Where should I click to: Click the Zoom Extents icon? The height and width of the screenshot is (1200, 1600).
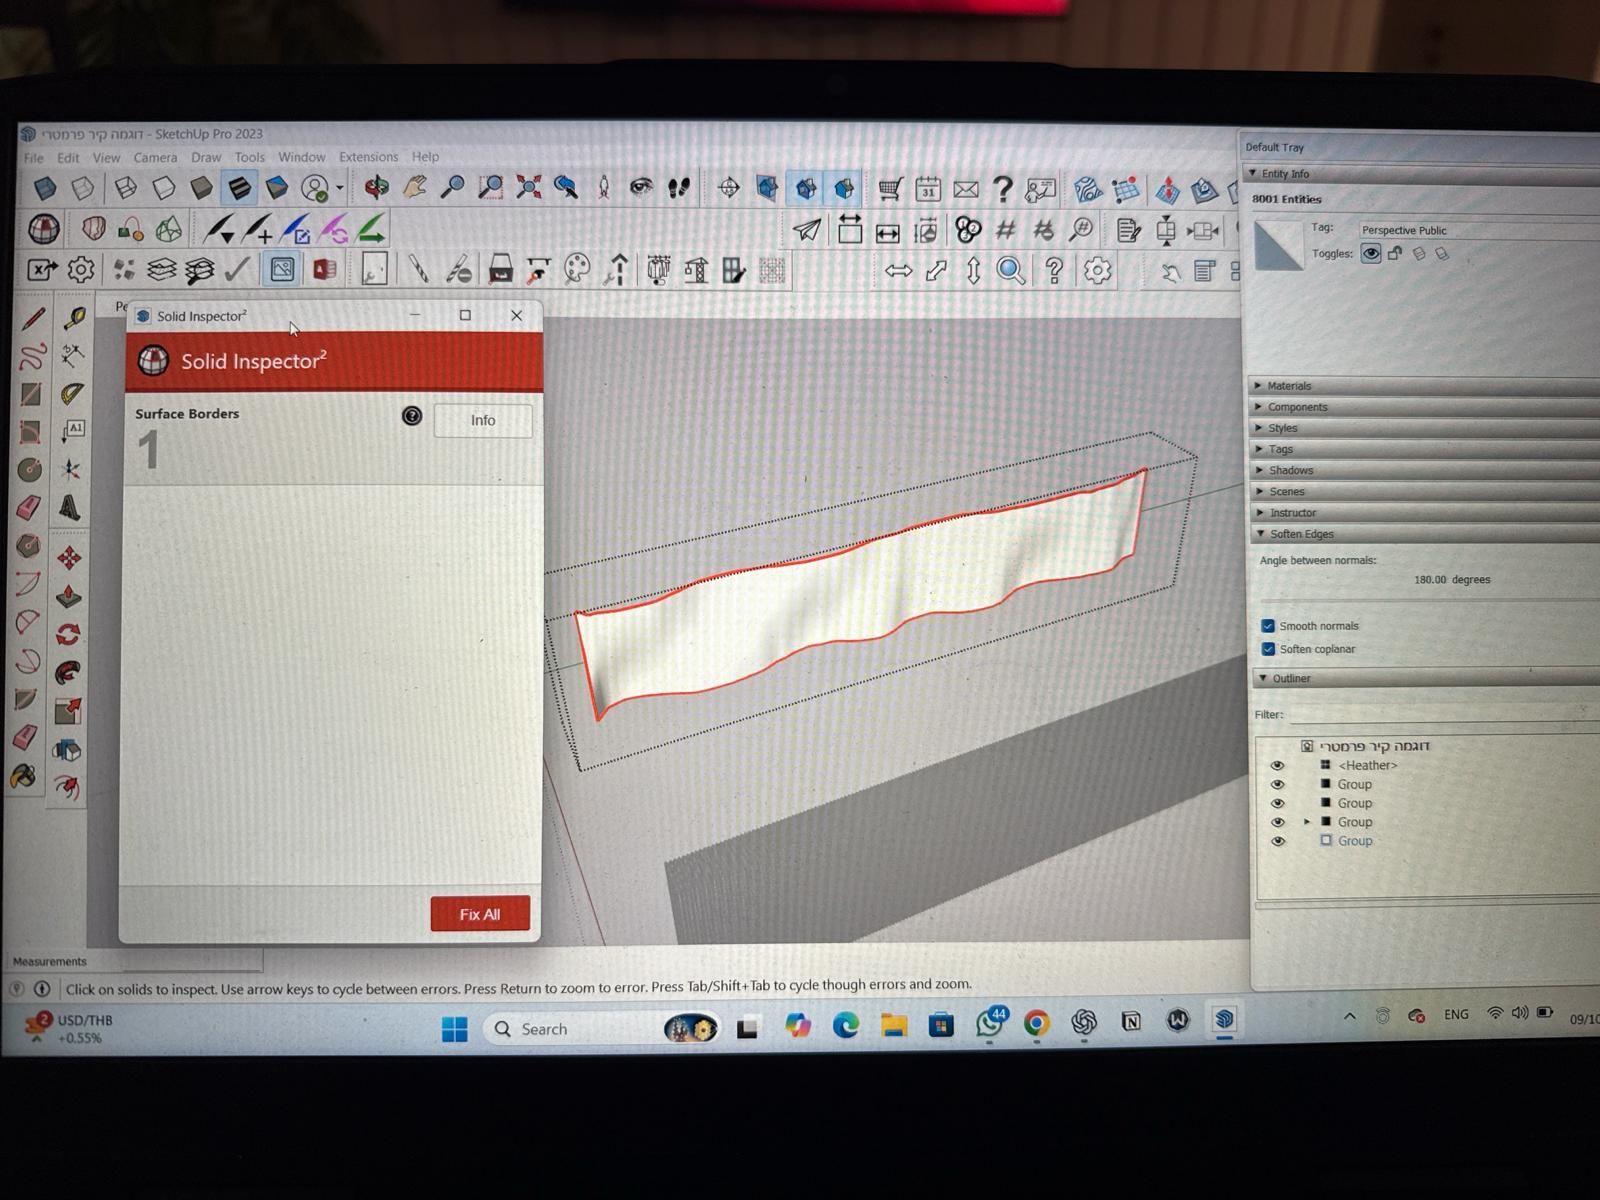(528, 187)
